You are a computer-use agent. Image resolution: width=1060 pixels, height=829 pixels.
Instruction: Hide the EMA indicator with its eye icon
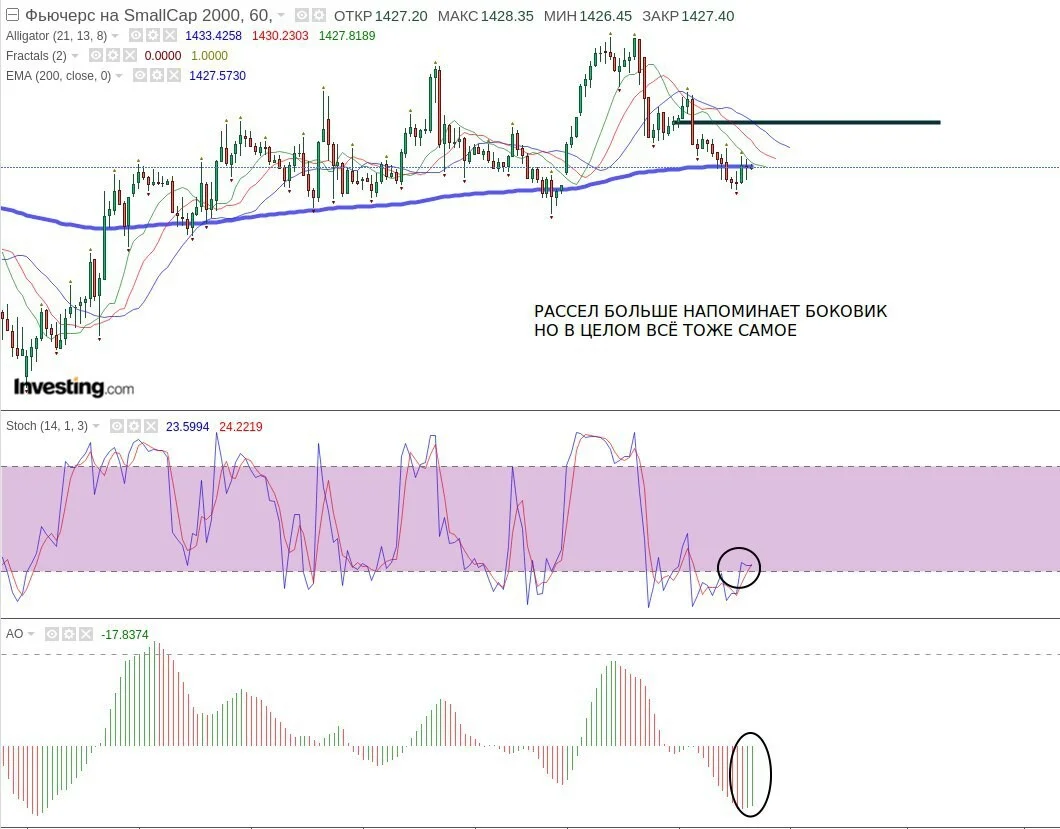[140, 76]
